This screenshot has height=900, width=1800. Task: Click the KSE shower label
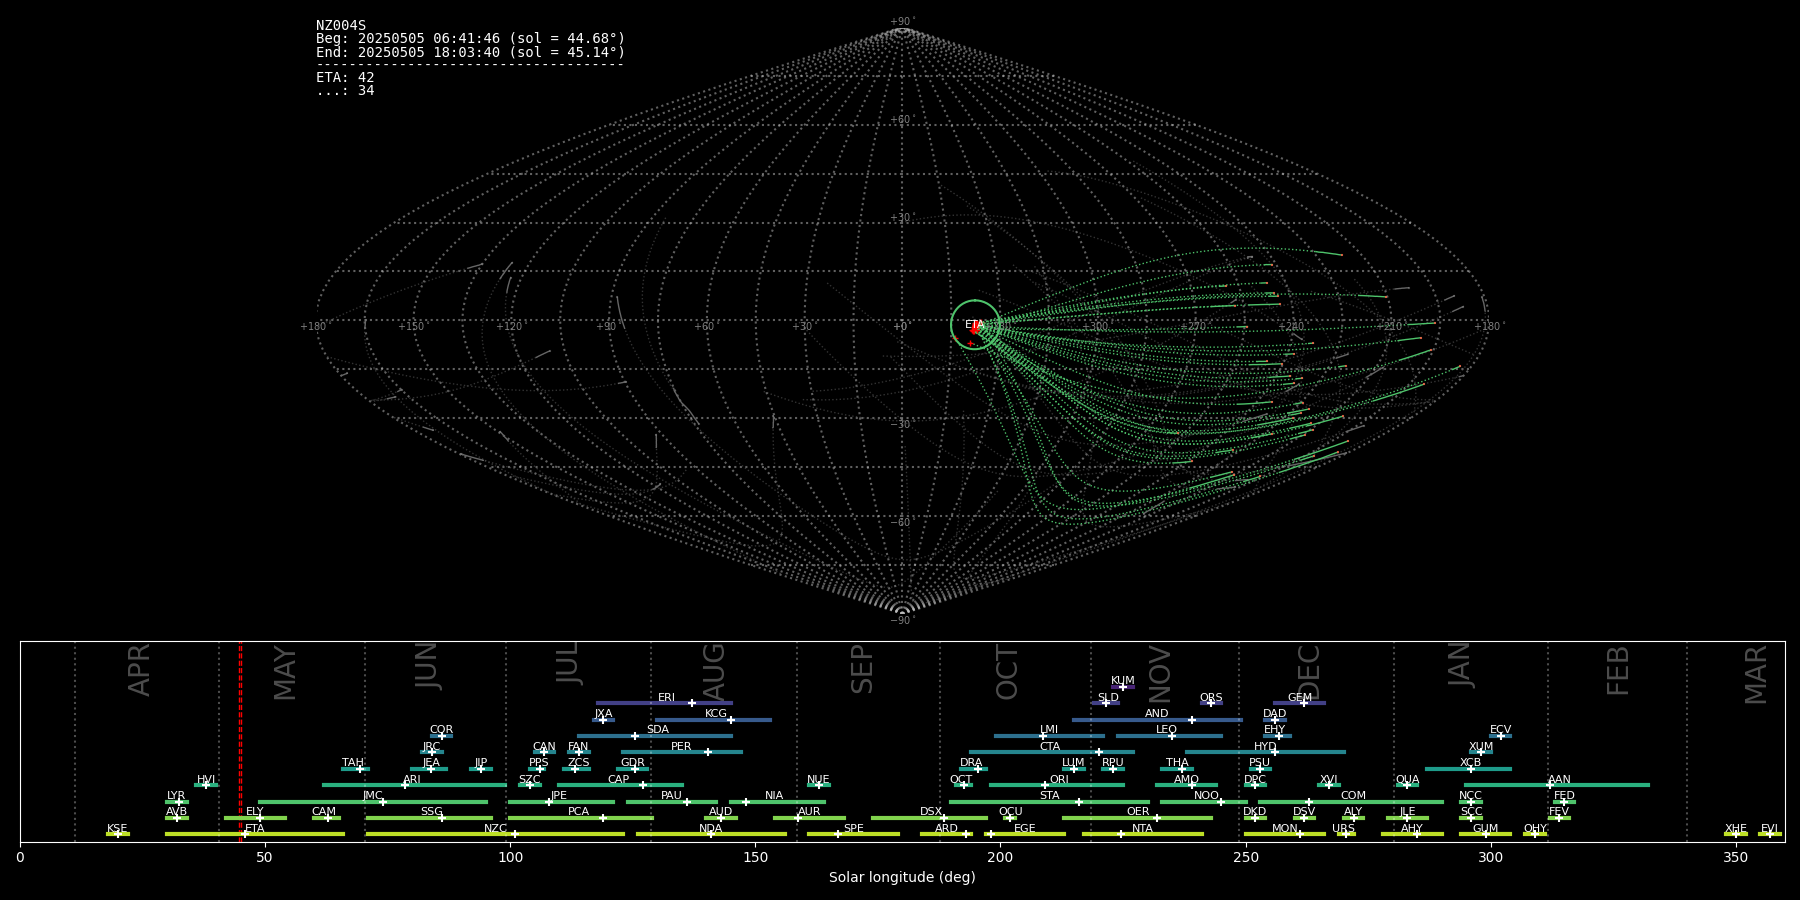117,829
